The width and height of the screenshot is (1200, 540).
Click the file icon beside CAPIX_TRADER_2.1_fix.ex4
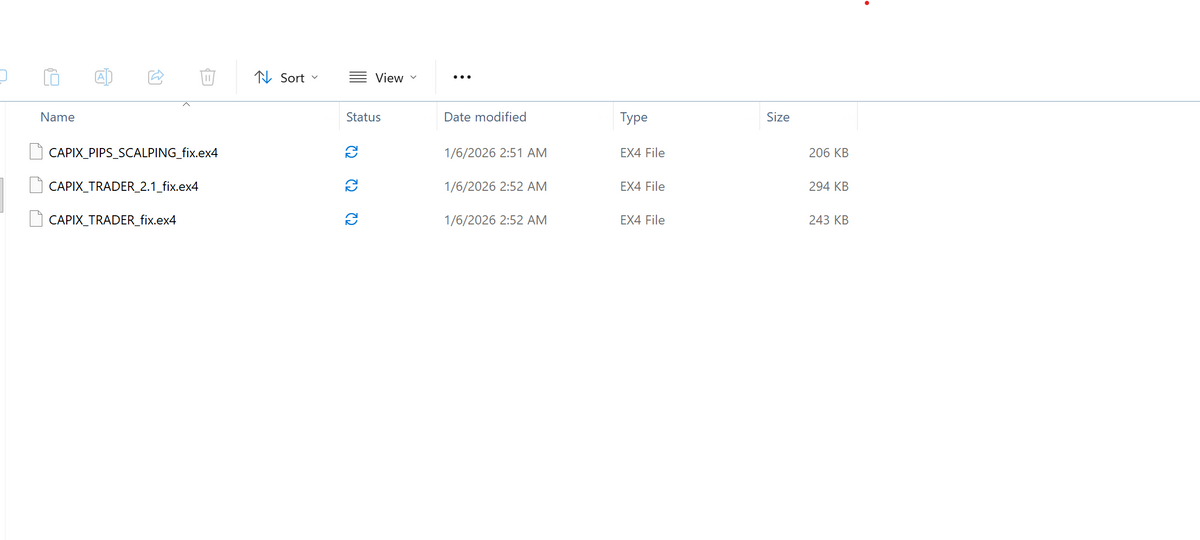click(x=37, y=186)
